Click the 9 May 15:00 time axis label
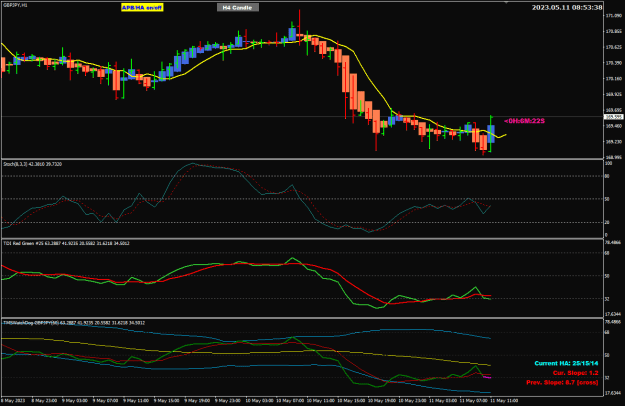 167,400
